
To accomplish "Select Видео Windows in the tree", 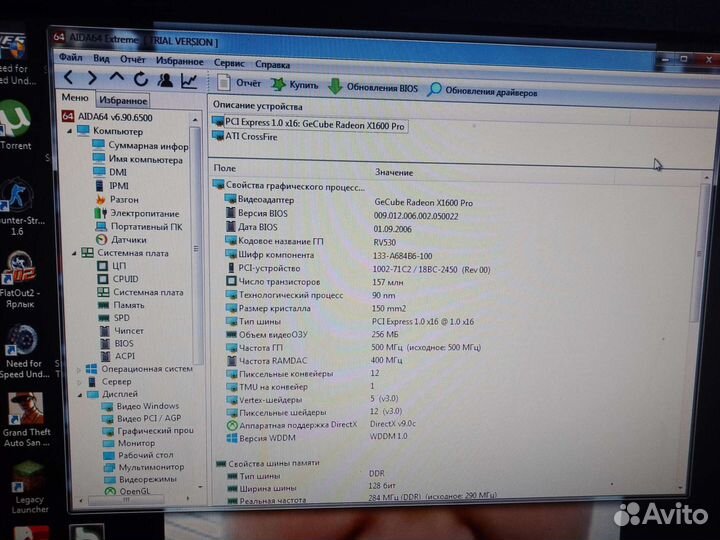I will tap(141, 406).
